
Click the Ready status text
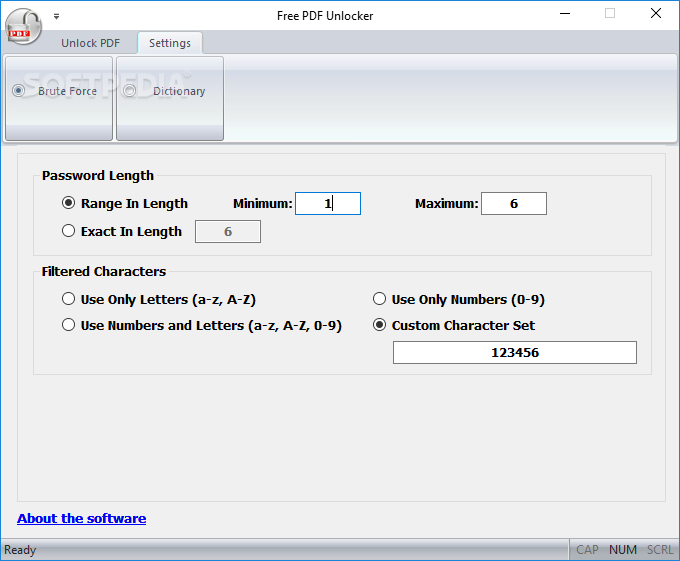20,550
